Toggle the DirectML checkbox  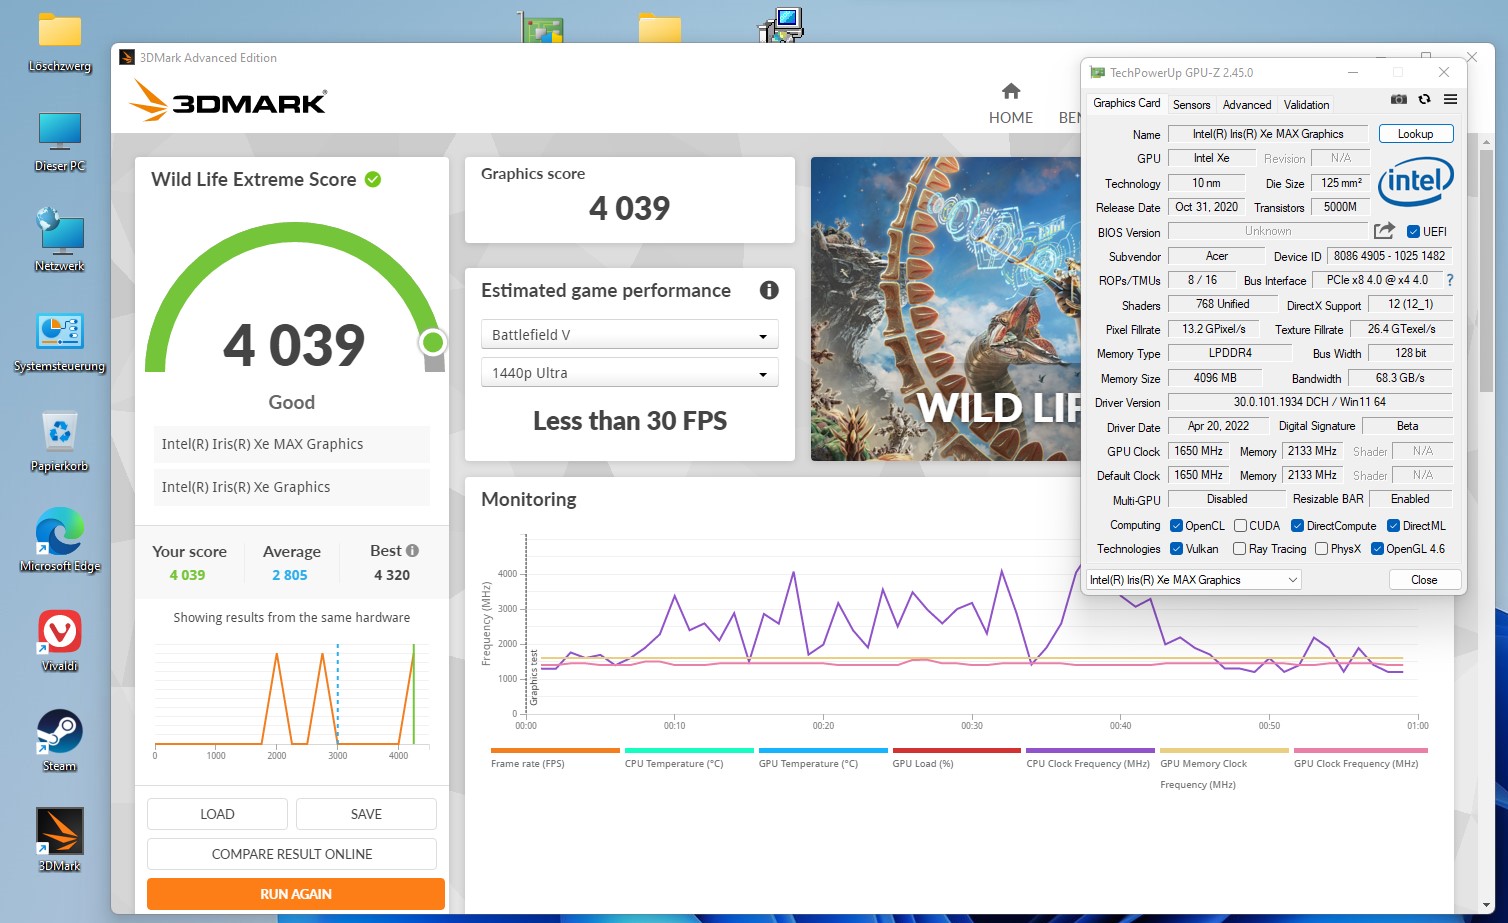click(x=1393, y=526)
